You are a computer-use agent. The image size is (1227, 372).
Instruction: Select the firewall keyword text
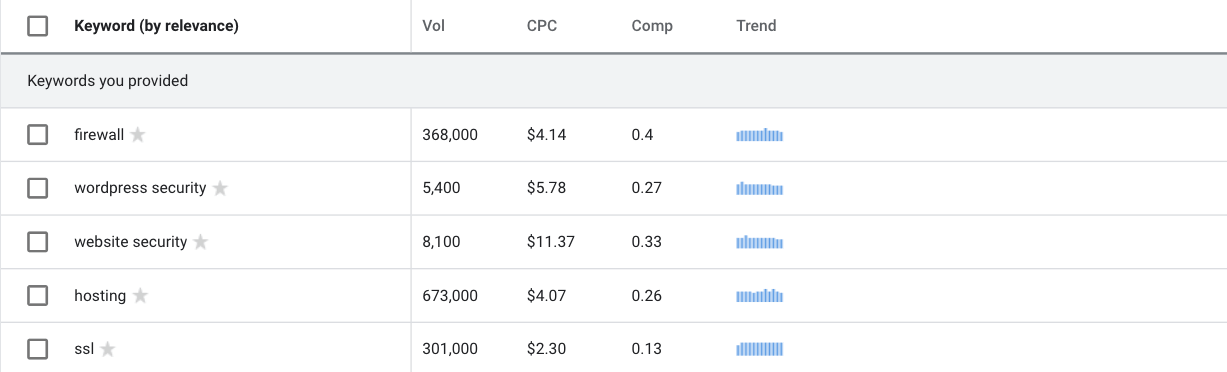(99, 134)
